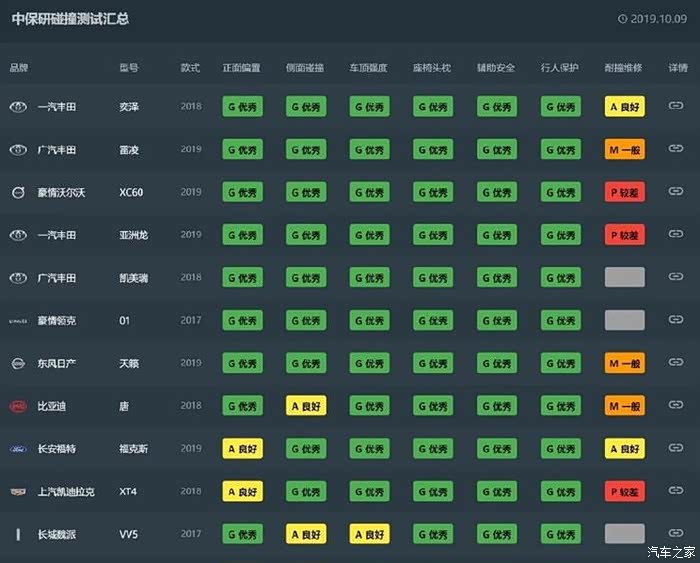Click A 良好 车顶强度 badge for VV5

370,534
